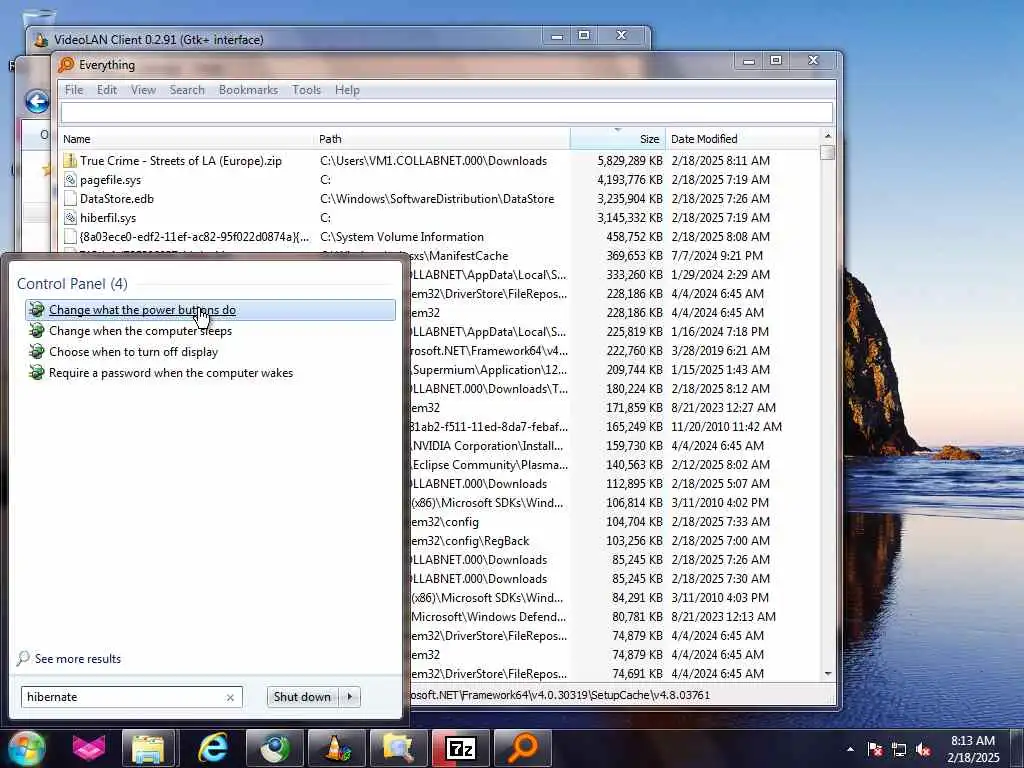Open Windows Explorer from the taskbar

149,748
